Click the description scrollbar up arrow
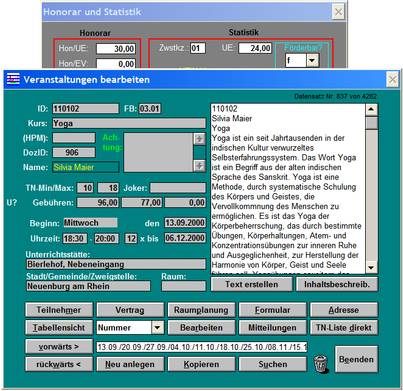This screenshot has height=391, width=403. coord(371,110)
